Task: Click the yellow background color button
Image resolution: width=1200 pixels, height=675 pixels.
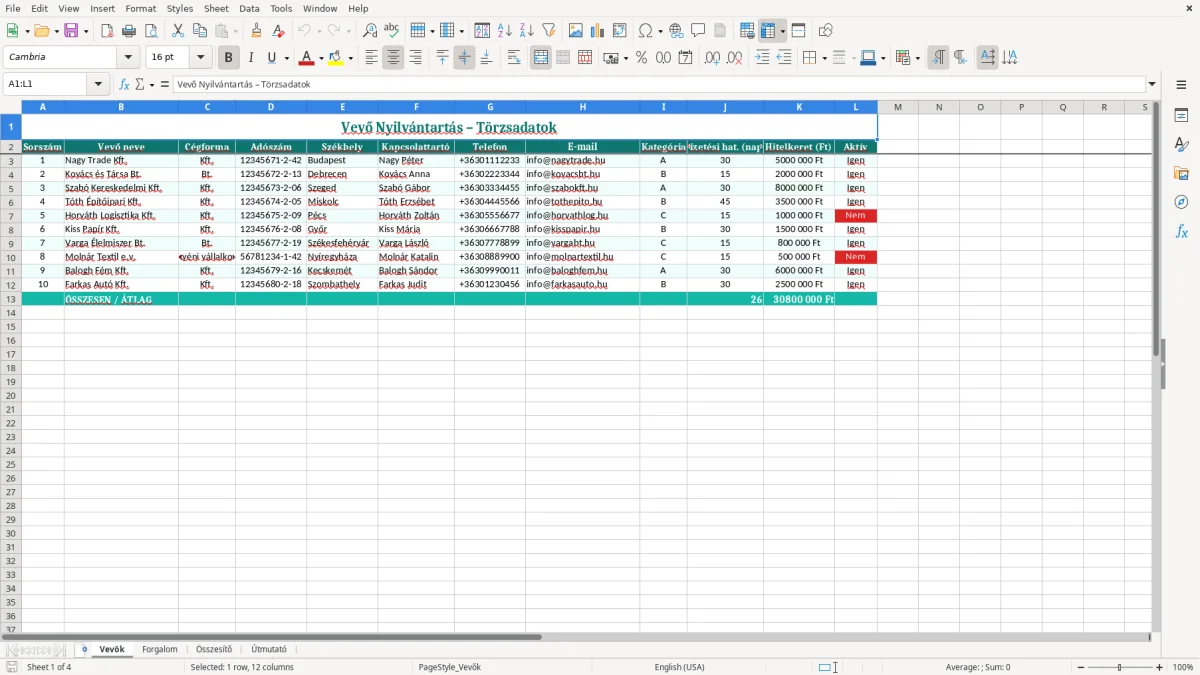Action: (336, 58)
